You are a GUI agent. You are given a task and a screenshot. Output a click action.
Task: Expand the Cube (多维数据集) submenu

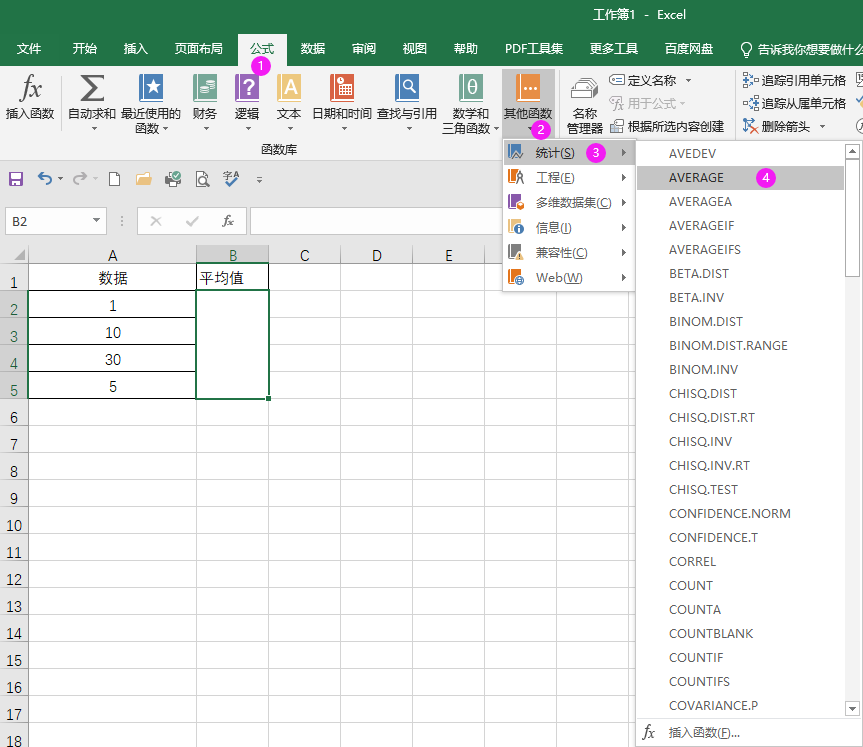point(568,203)
